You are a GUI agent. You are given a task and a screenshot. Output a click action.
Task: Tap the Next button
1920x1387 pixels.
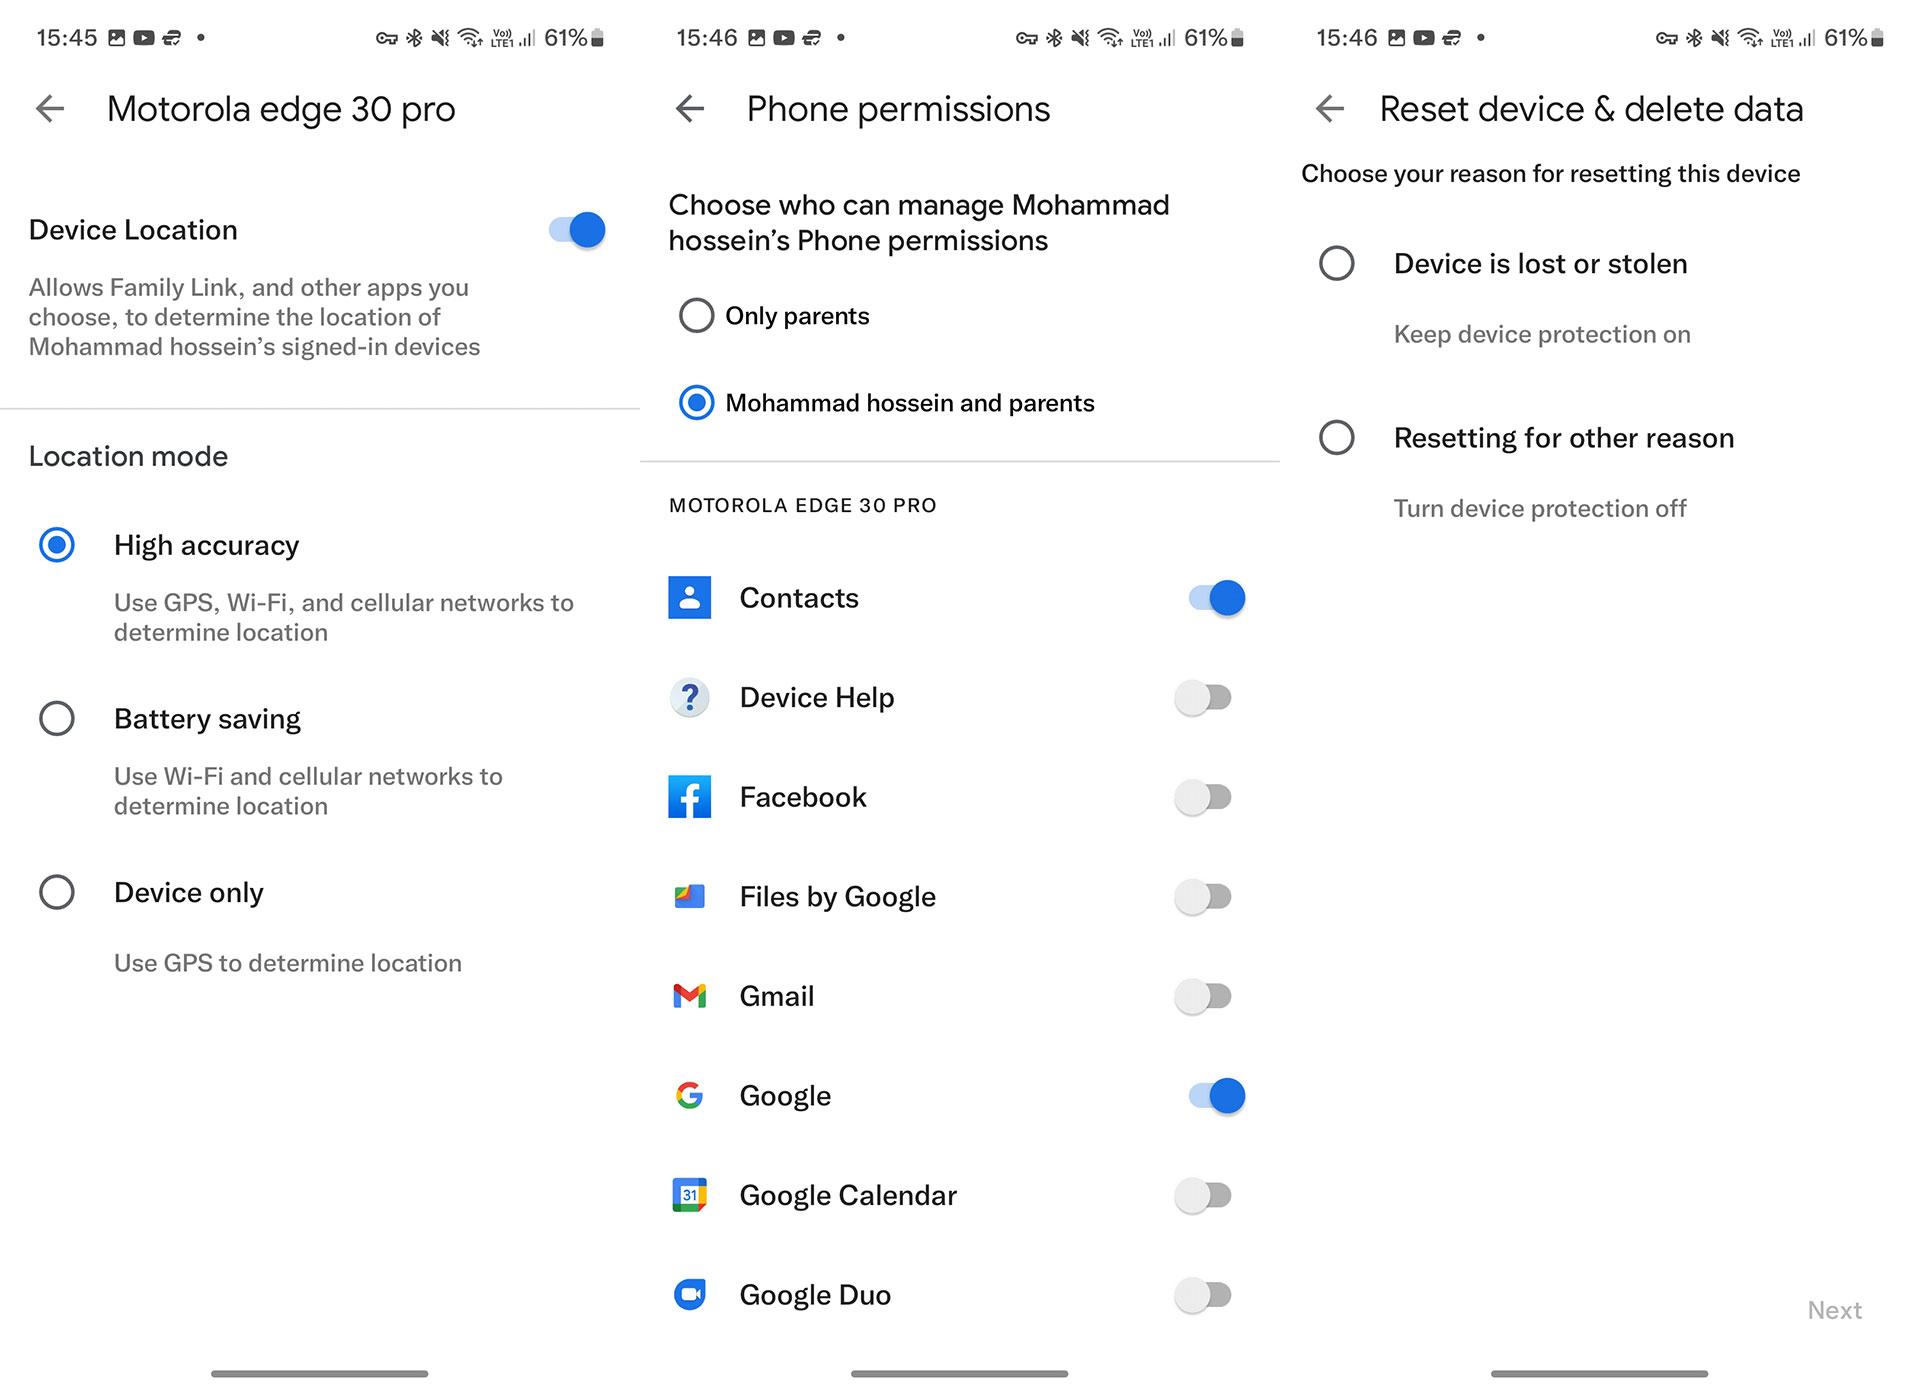pyautogui.click(x=1834, y=1310)
